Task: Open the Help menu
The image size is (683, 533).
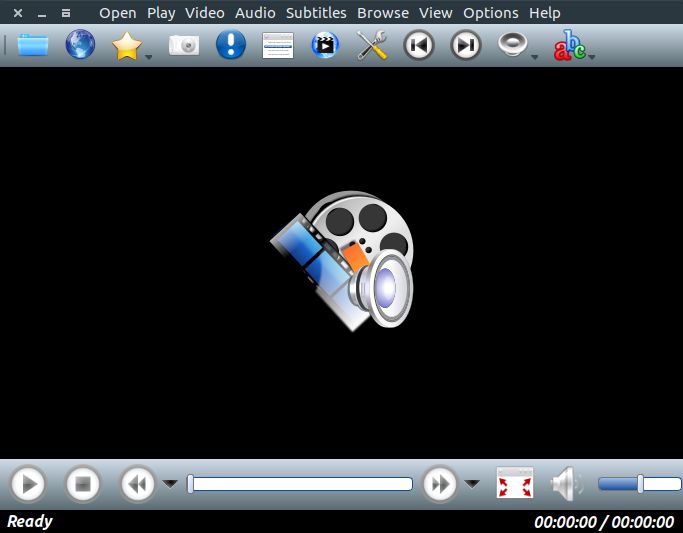Action: click(x=545, y=13)
